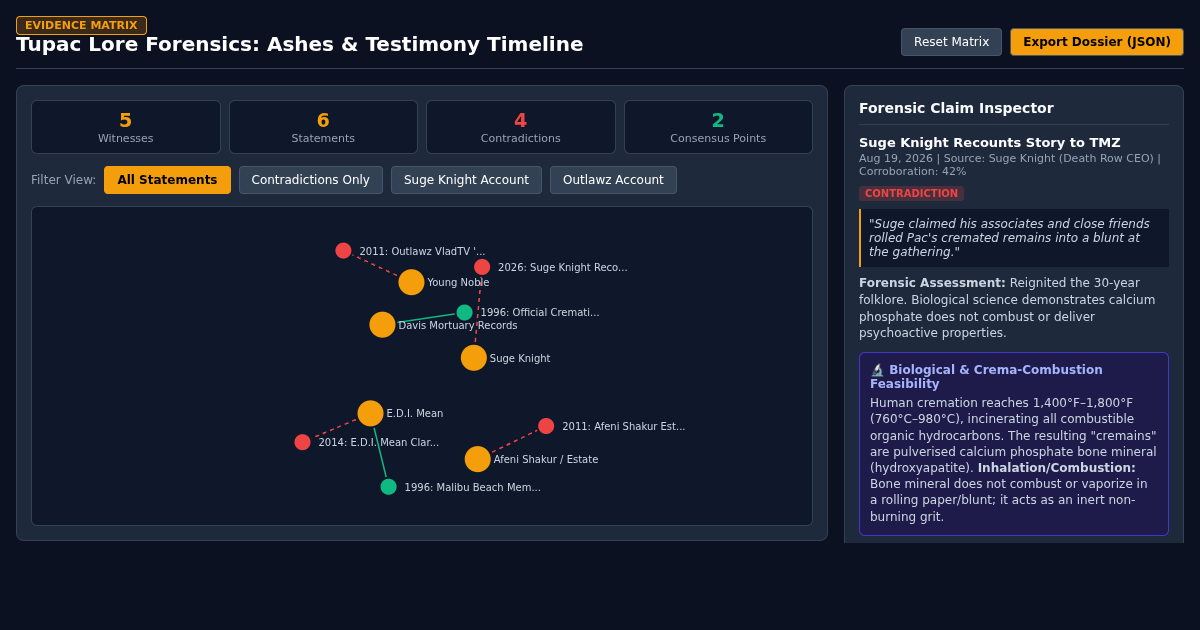Click the Aug 19, 2026 source line
Screen dimensions: 1200x630
tap(1010, 165)
